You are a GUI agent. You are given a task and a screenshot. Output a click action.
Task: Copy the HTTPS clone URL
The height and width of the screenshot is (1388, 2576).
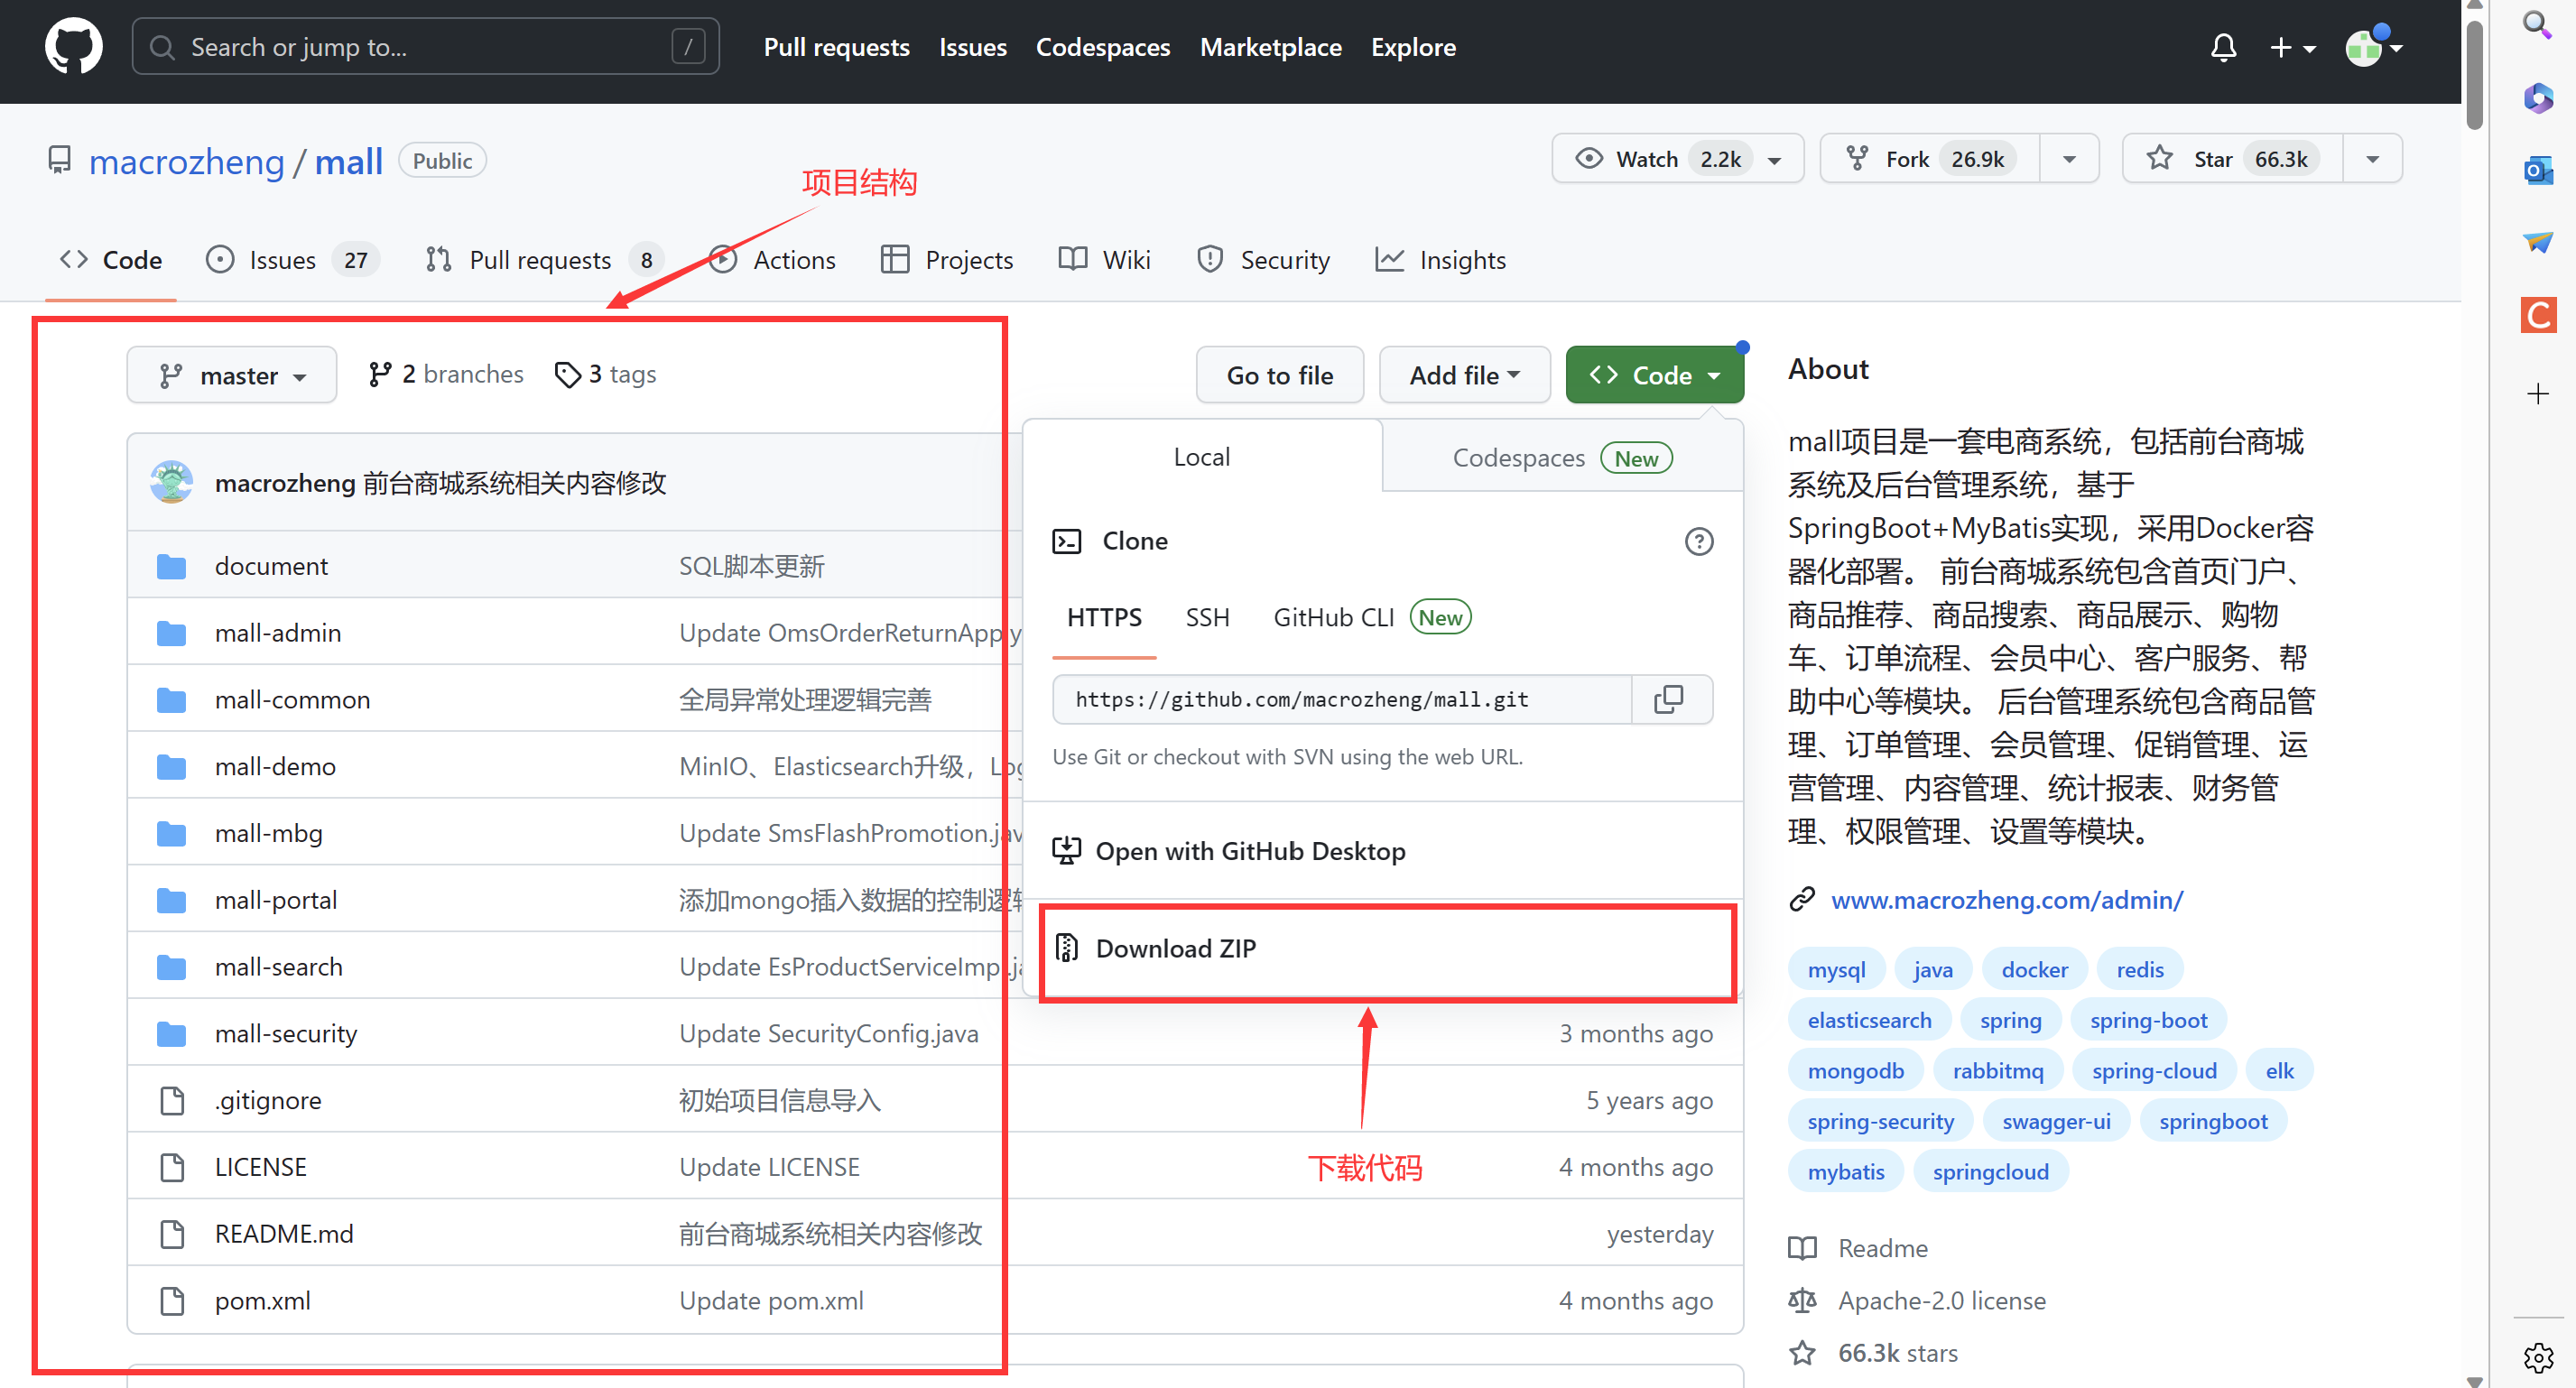pos(1668,699)
